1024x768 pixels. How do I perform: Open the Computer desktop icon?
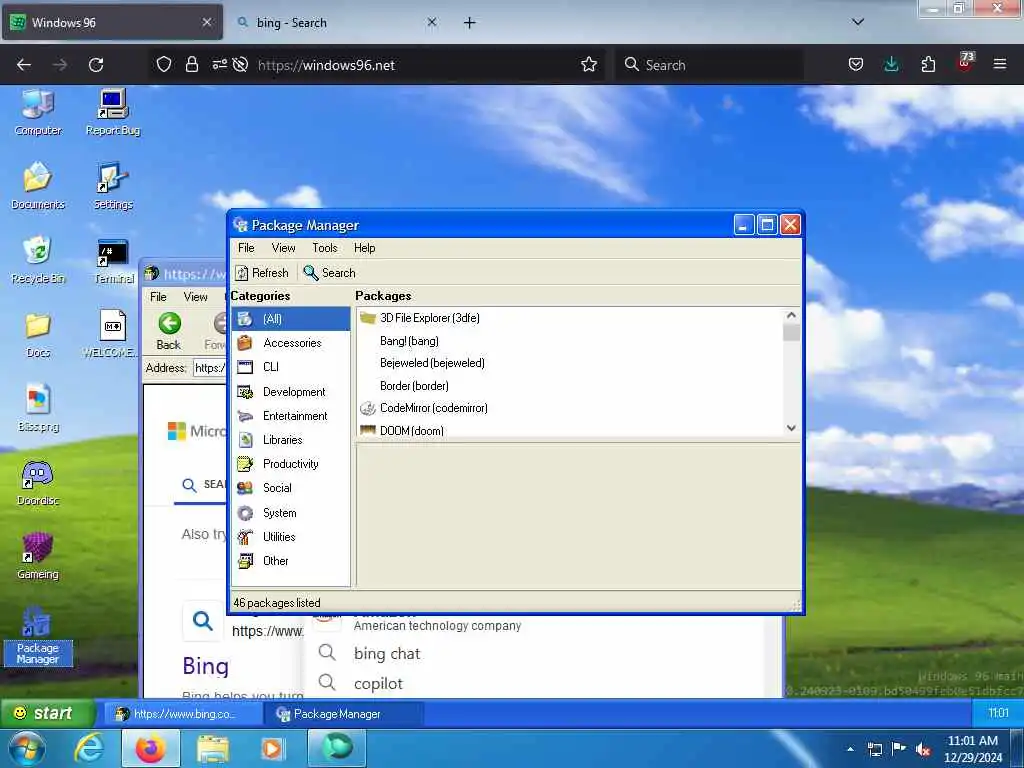point(38,112)
